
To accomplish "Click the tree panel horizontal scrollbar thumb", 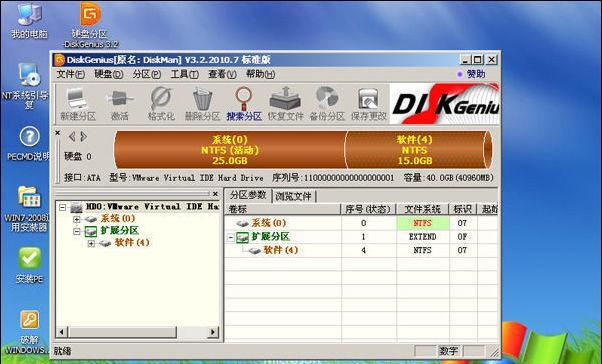I will pos(122,332).
